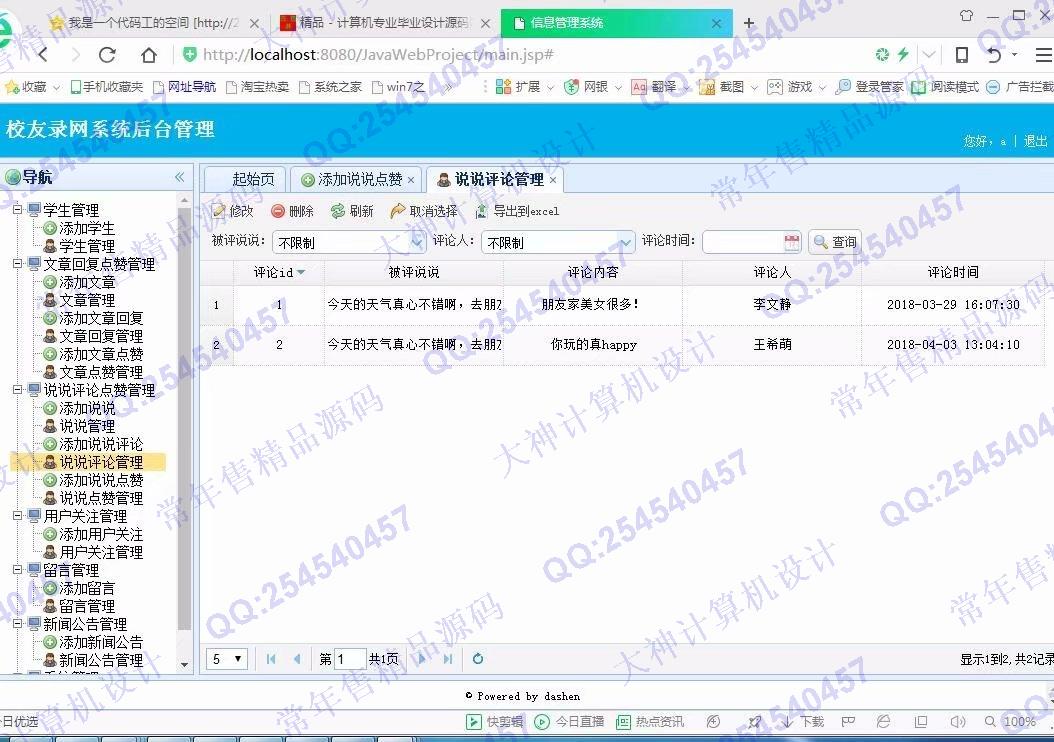
Task: Close the 添加说说点赞 tab
Action: click(x=411, y=180)
